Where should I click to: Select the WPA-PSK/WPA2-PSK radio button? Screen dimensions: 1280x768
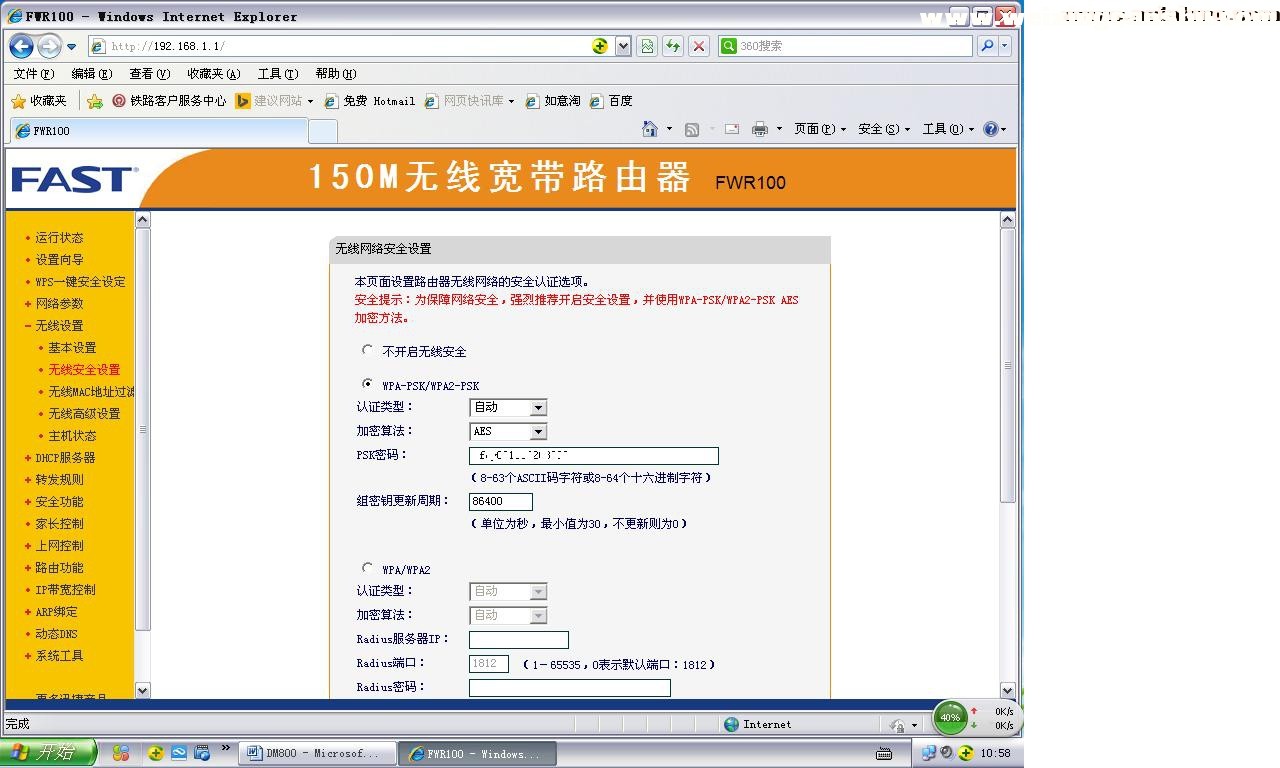coord(367,384)
